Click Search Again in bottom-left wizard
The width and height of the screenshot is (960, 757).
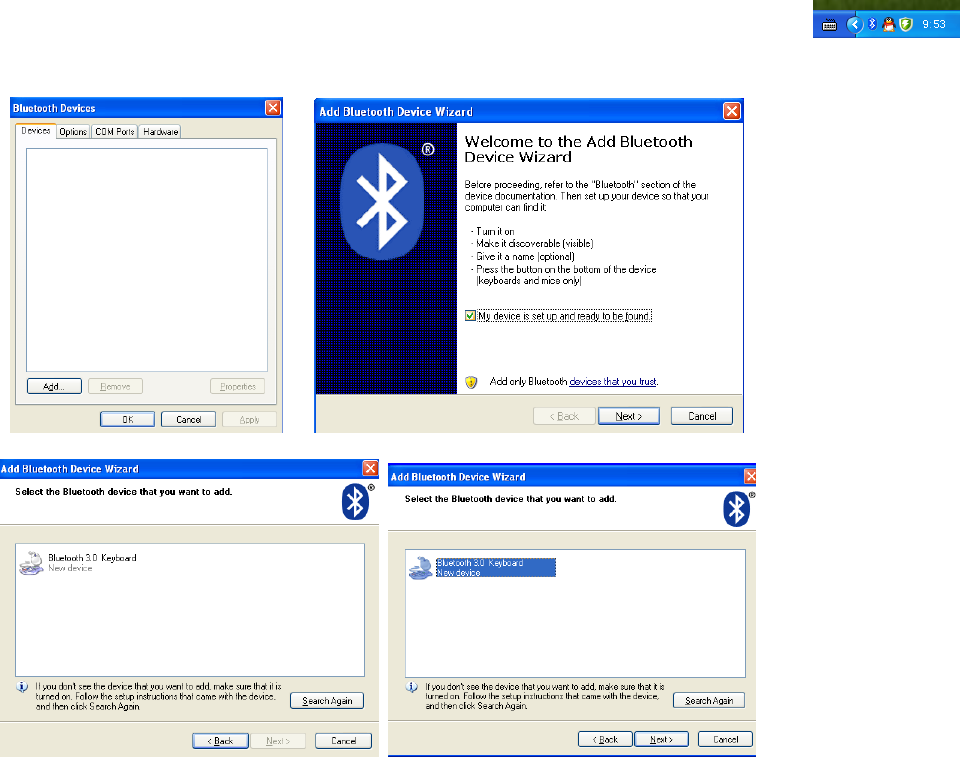point(327,701)
